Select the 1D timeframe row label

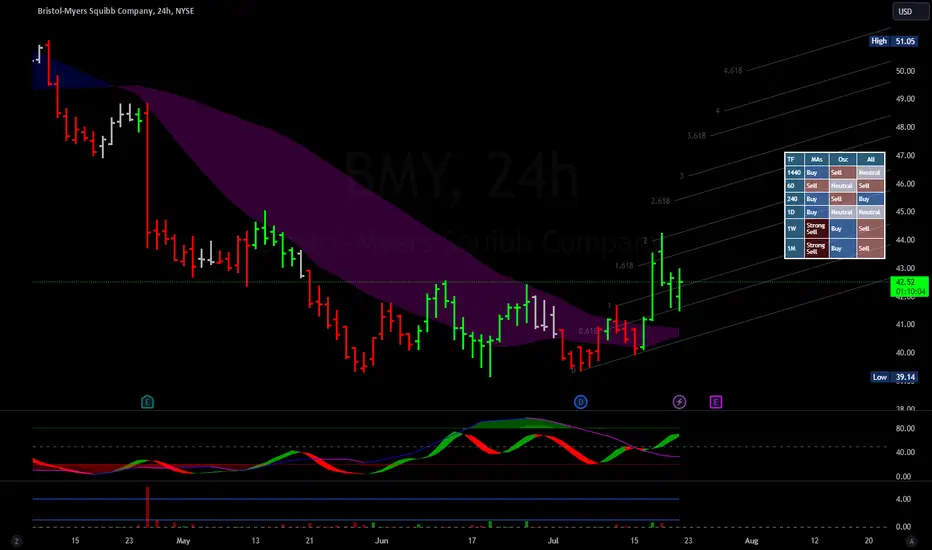click(x=795, y=212)
